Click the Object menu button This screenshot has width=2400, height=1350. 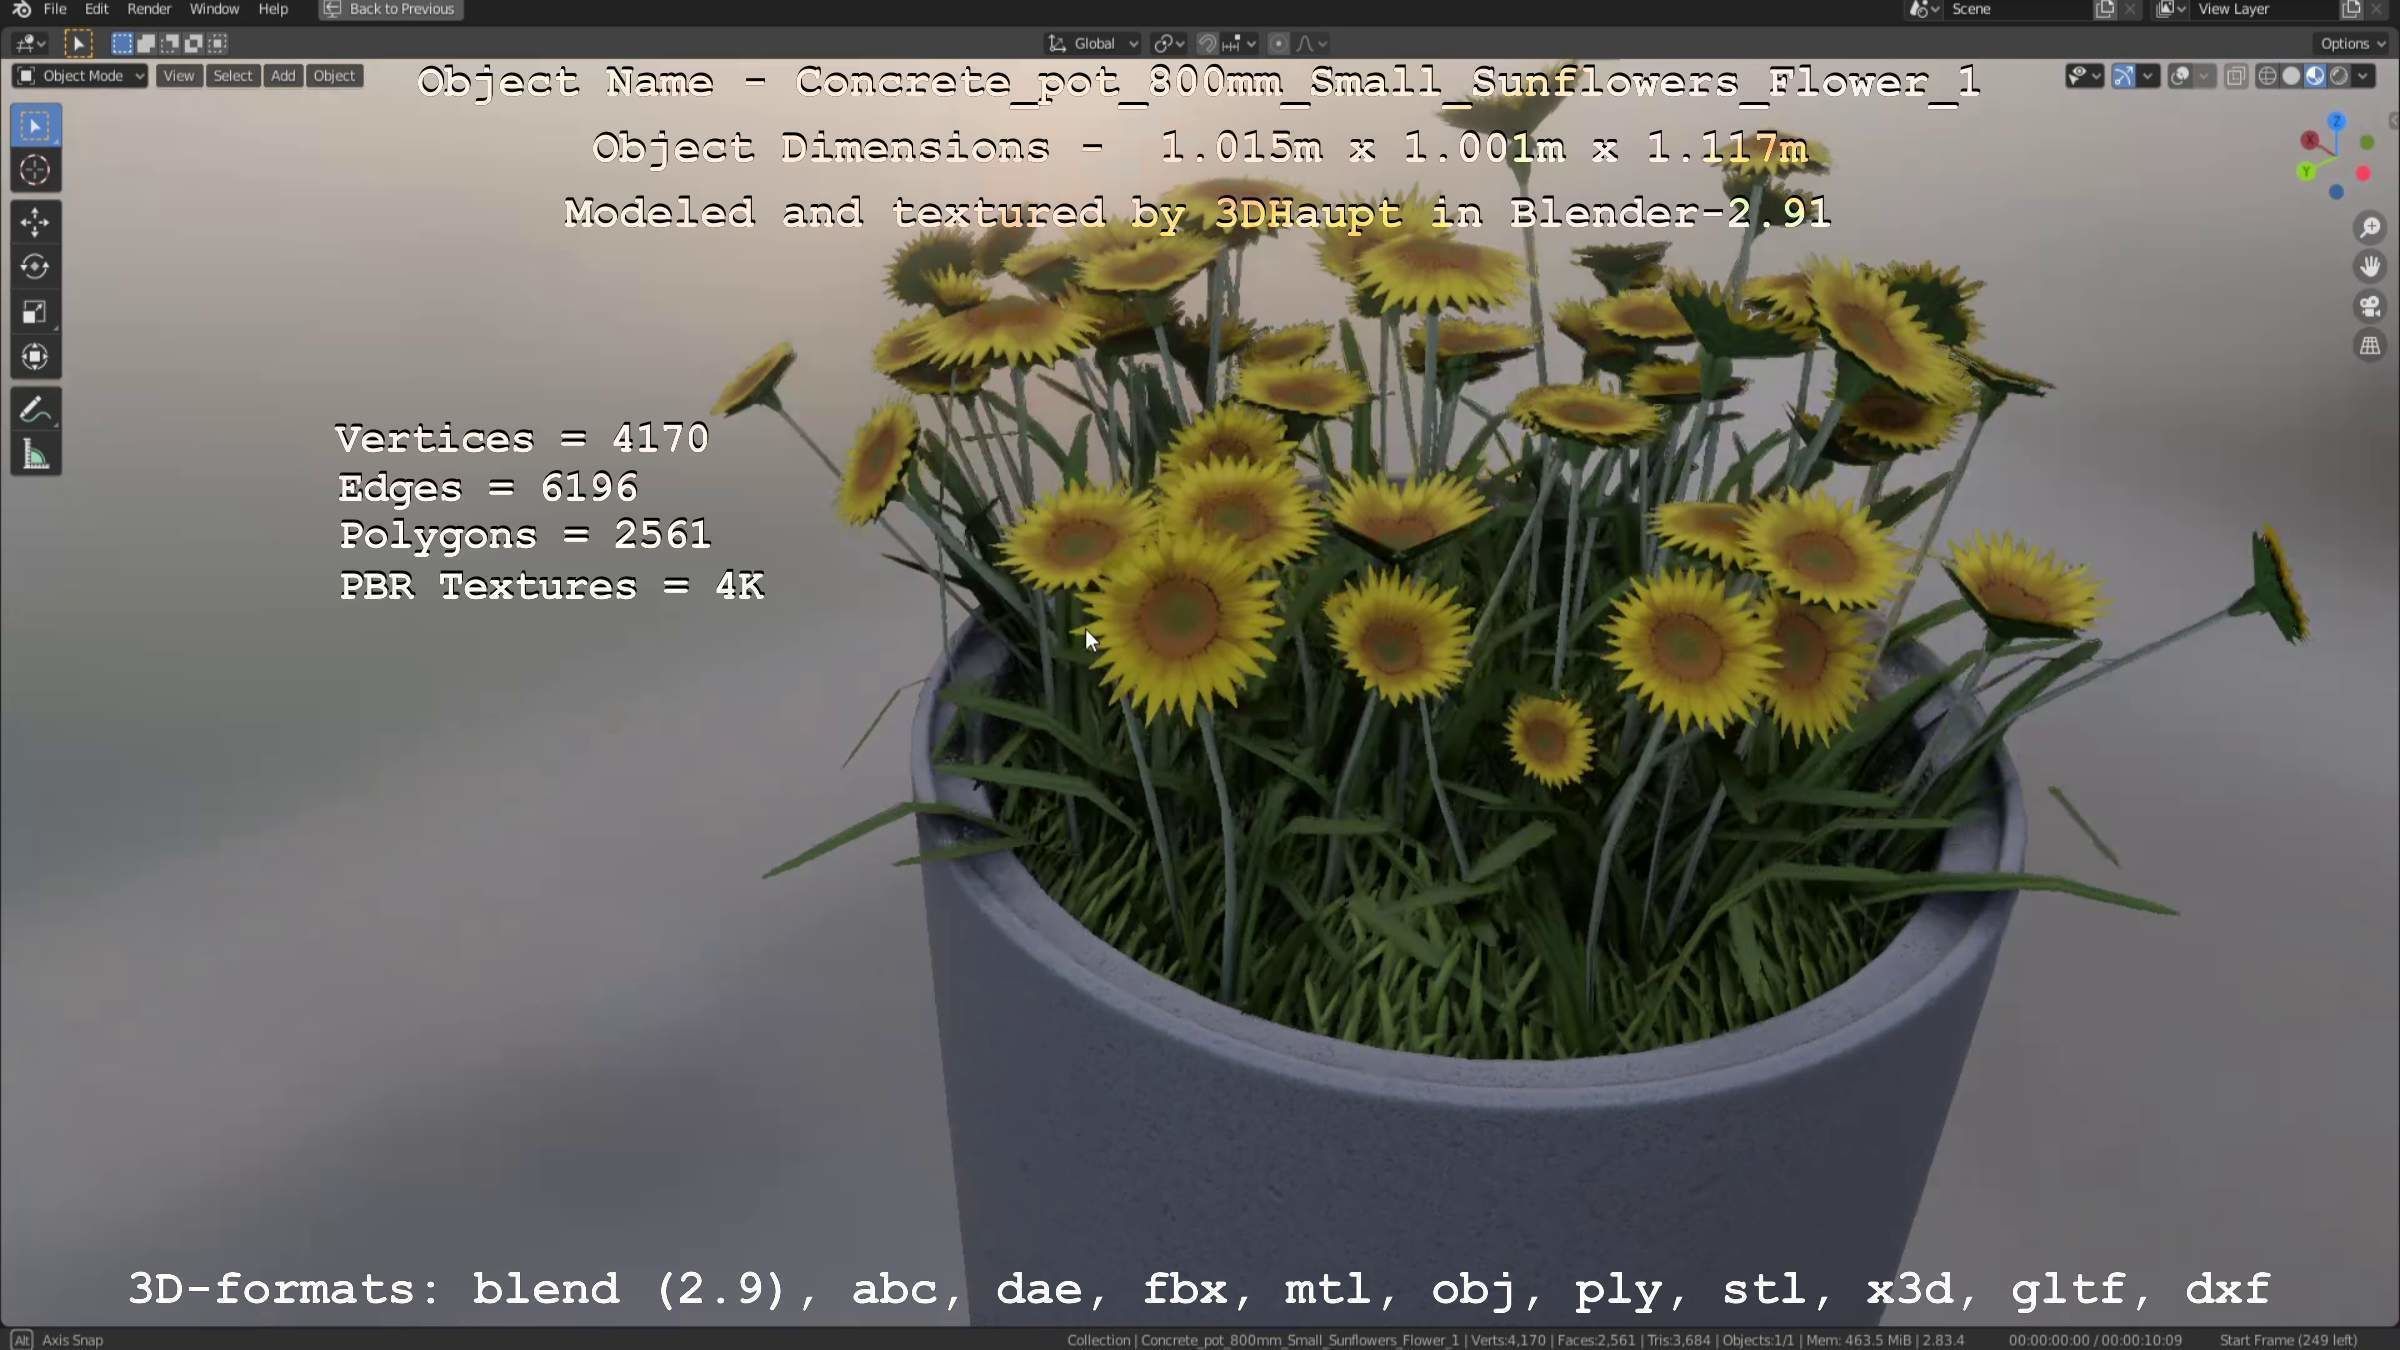334,76
